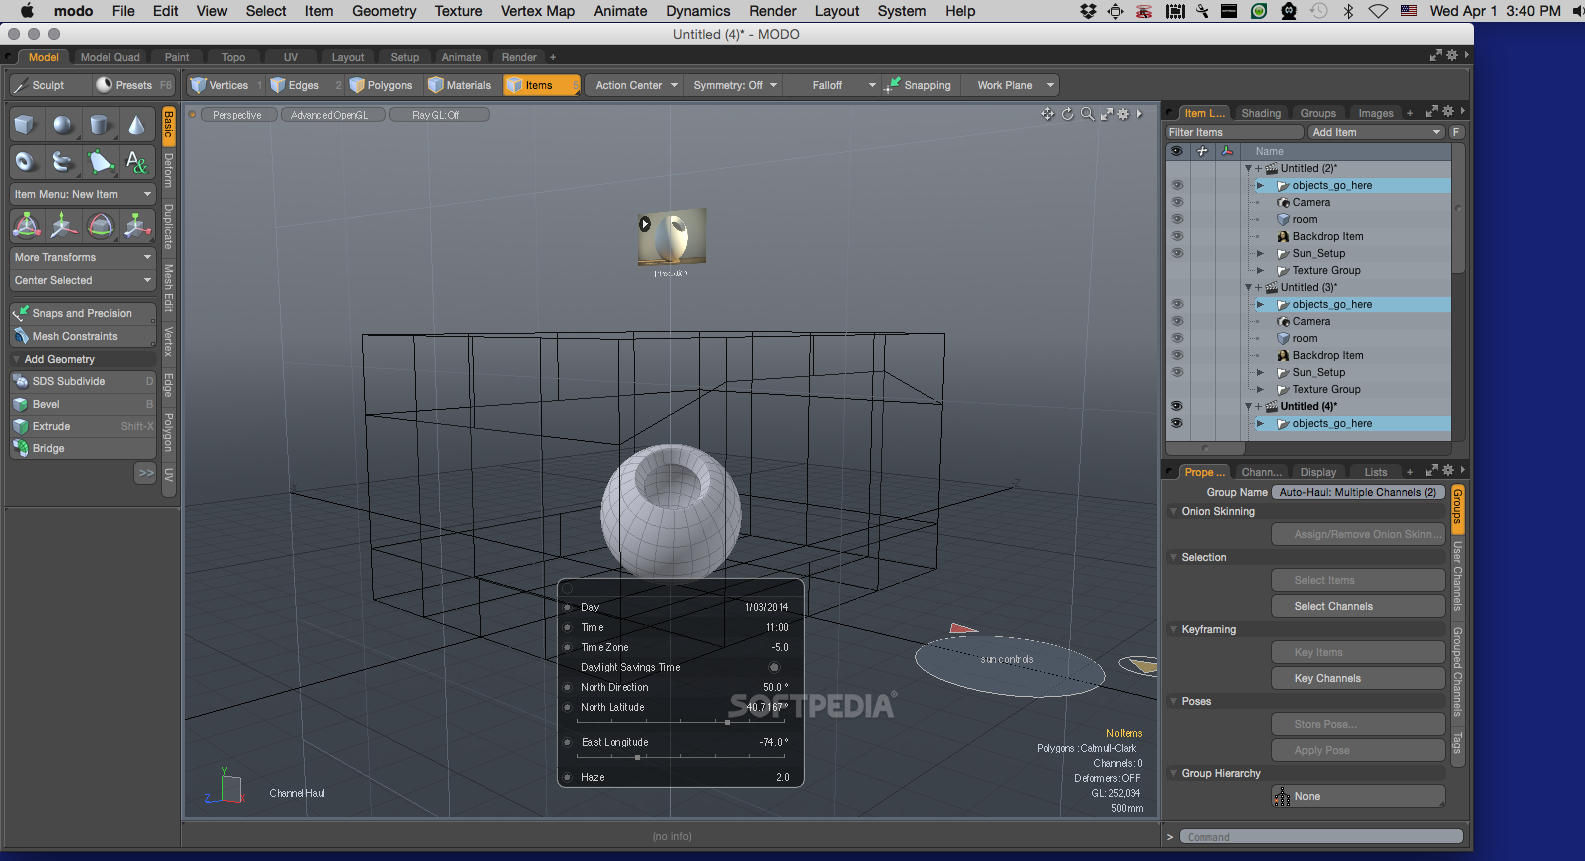Click viewport rotate navigation icon

1067,114
